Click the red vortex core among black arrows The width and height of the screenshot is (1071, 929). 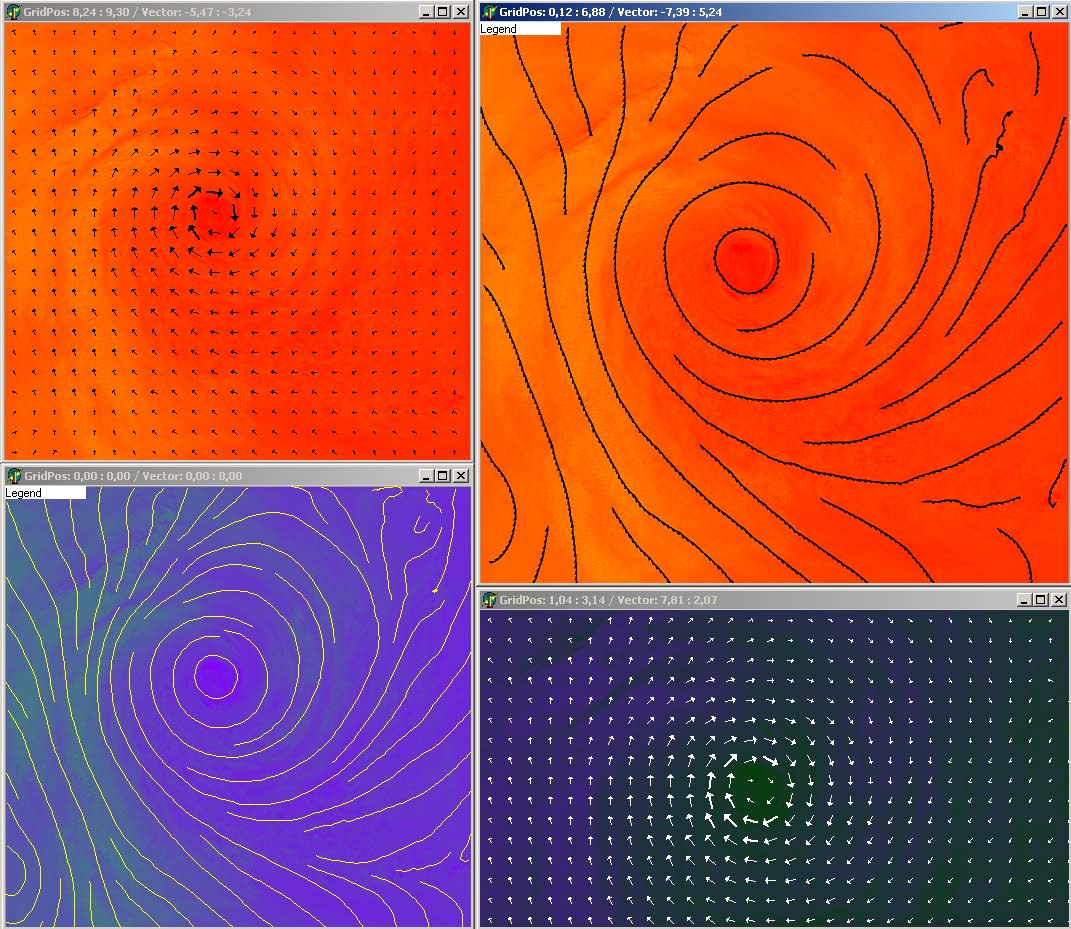coord(212,214)
